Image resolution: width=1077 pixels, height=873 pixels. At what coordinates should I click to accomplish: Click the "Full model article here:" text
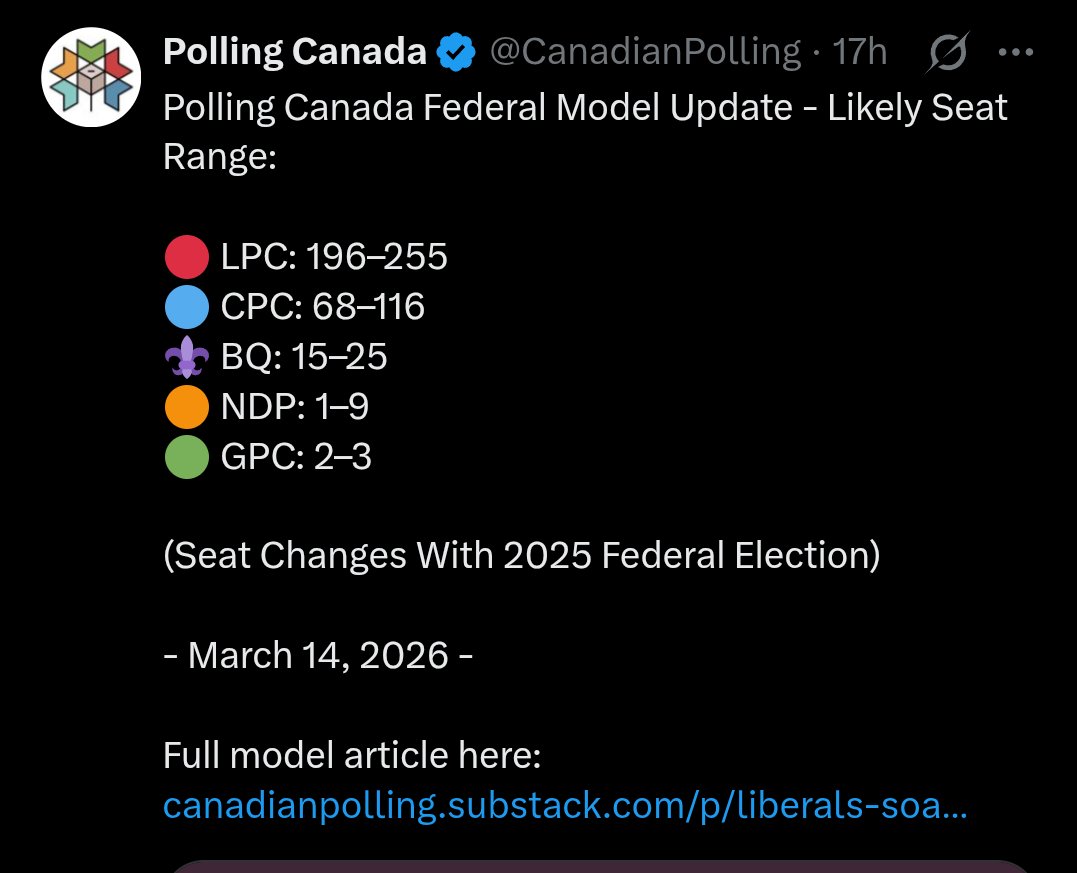click(352, 756)
